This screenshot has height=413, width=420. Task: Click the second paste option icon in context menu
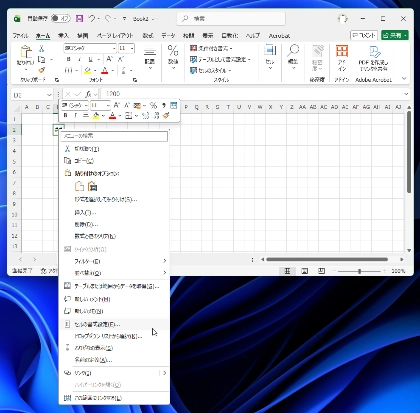[92, 186]
